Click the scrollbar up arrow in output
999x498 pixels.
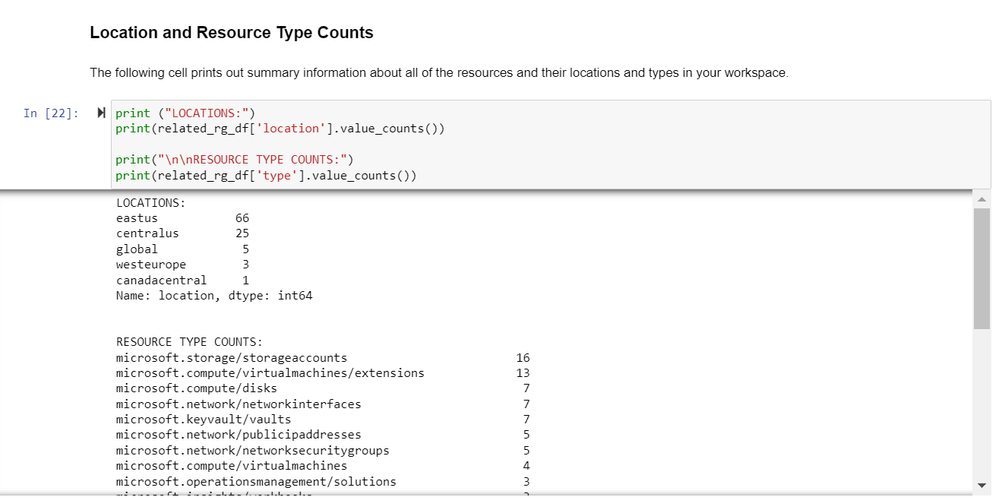(981, 199)
